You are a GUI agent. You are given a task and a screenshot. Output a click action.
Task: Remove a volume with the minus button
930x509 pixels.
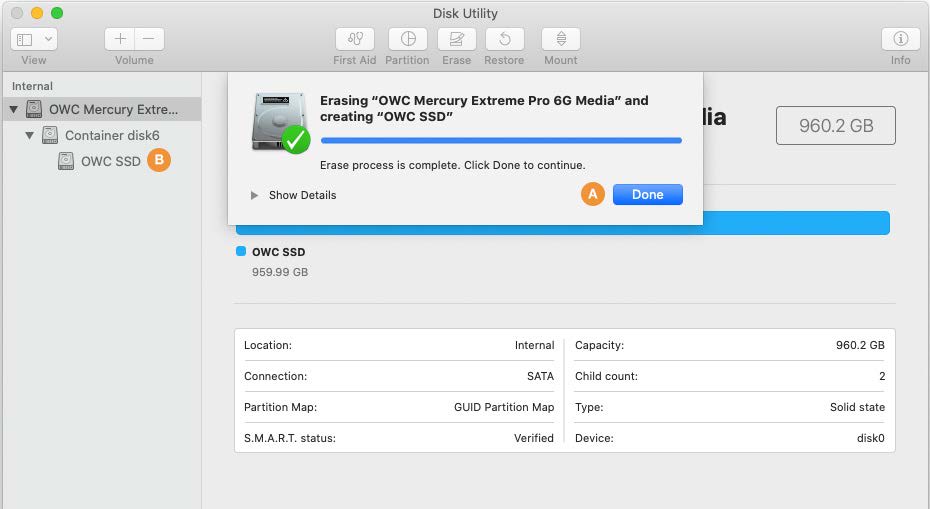tap(149, 39)
